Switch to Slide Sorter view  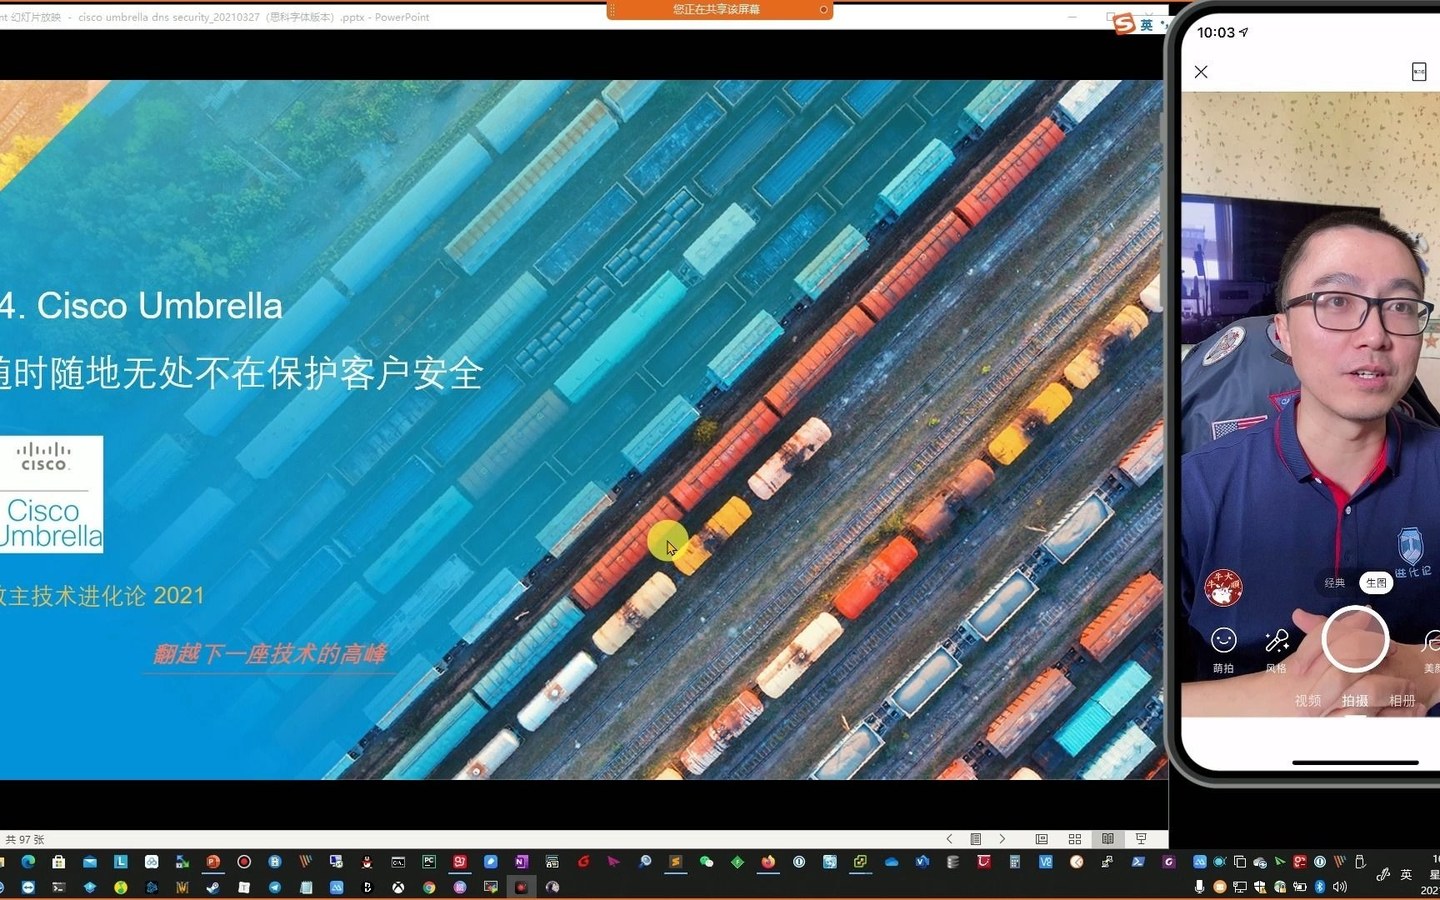(x=1075, y=839)
